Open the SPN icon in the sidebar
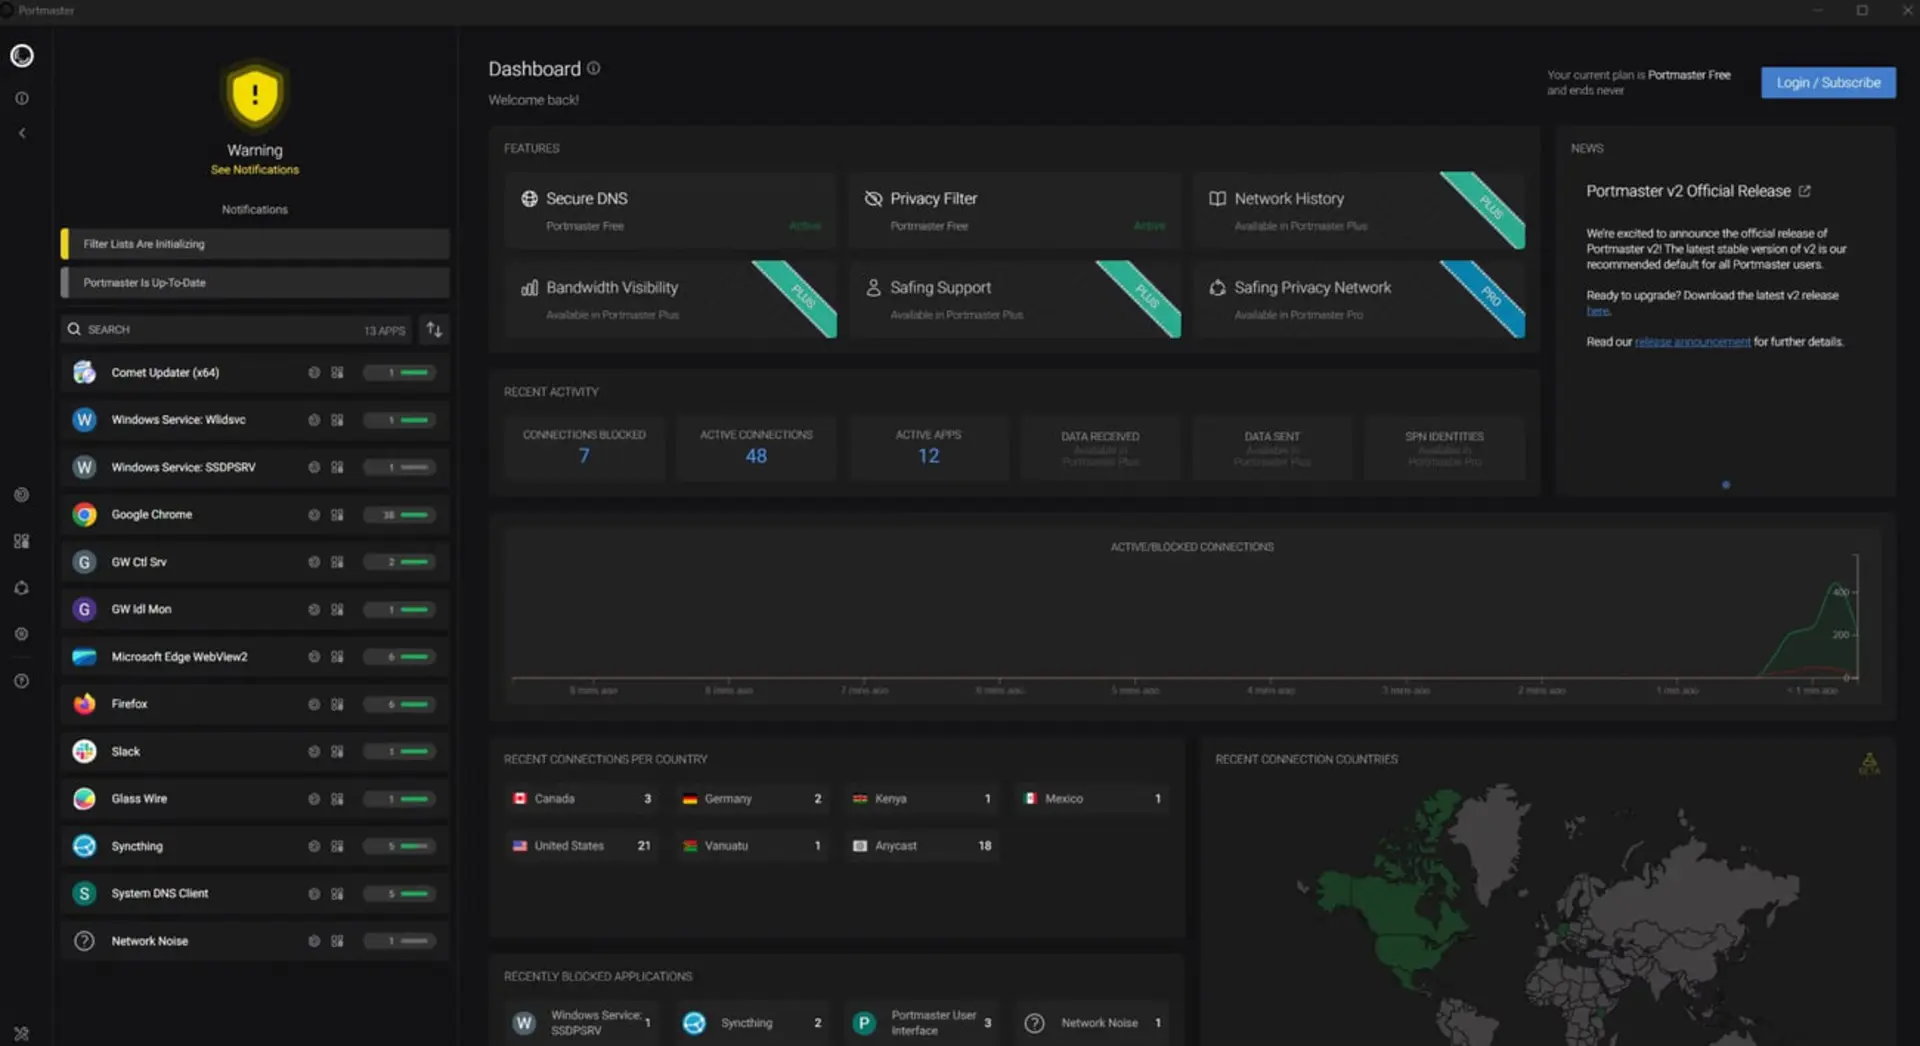 [22, 588]
